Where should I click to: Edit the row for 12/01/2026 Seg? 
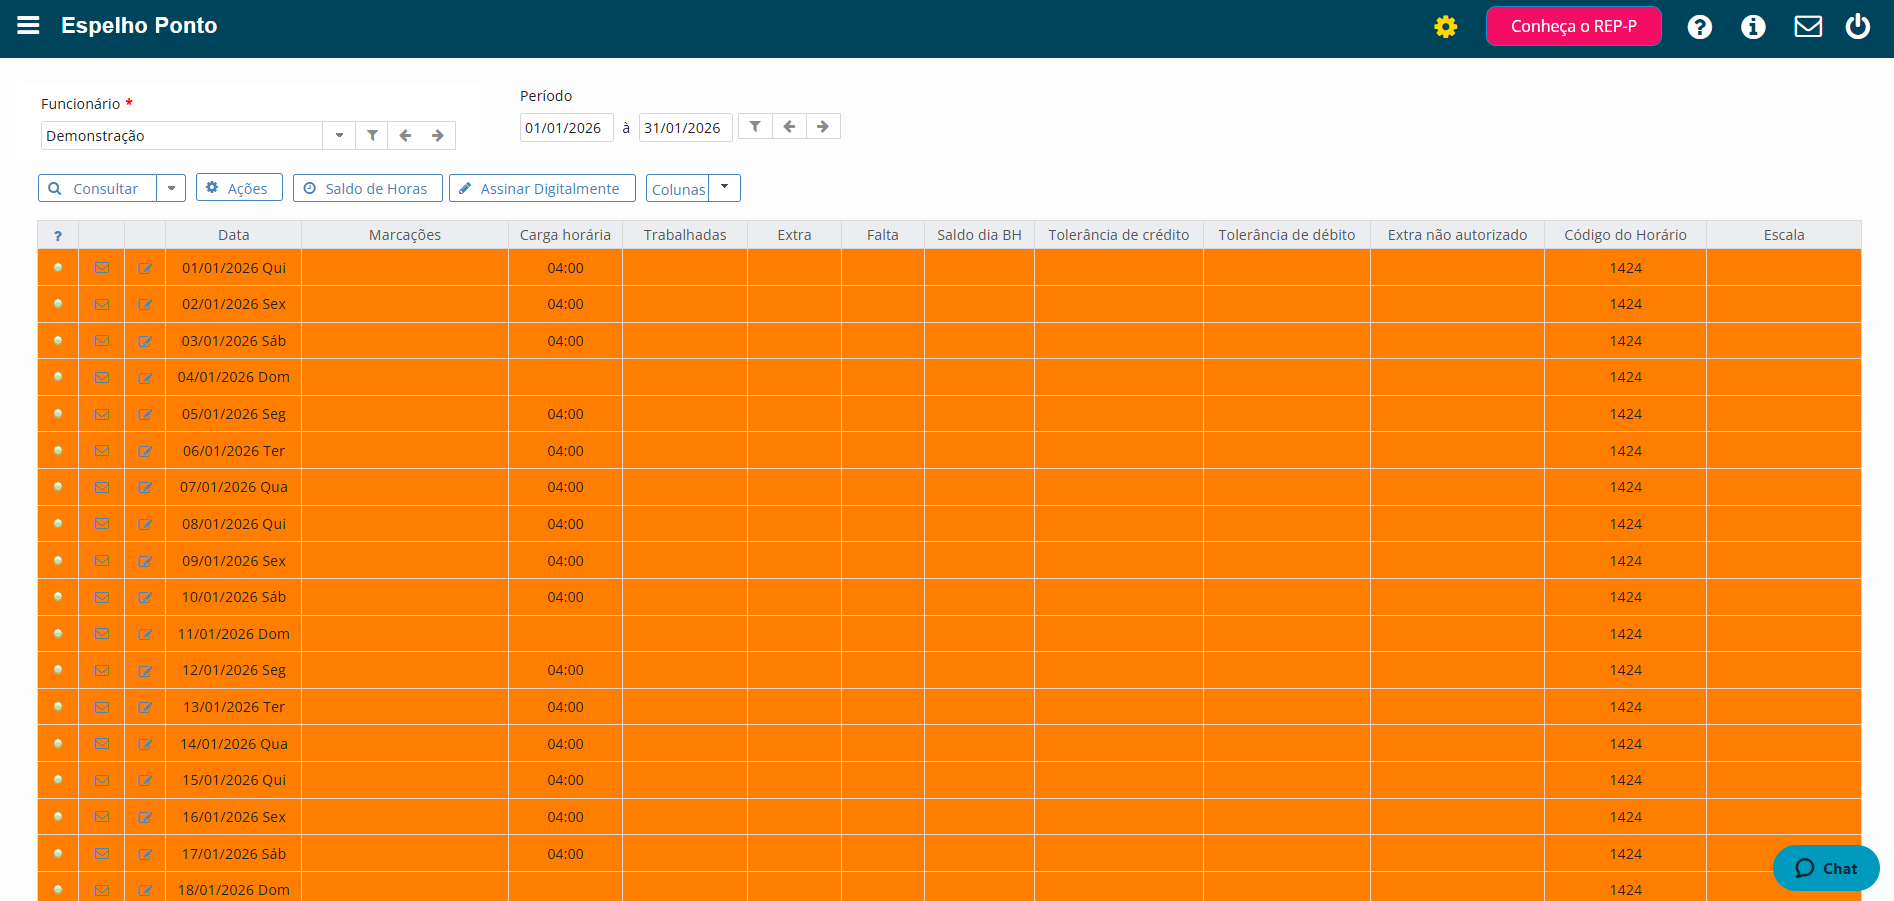tap(145, 670)
